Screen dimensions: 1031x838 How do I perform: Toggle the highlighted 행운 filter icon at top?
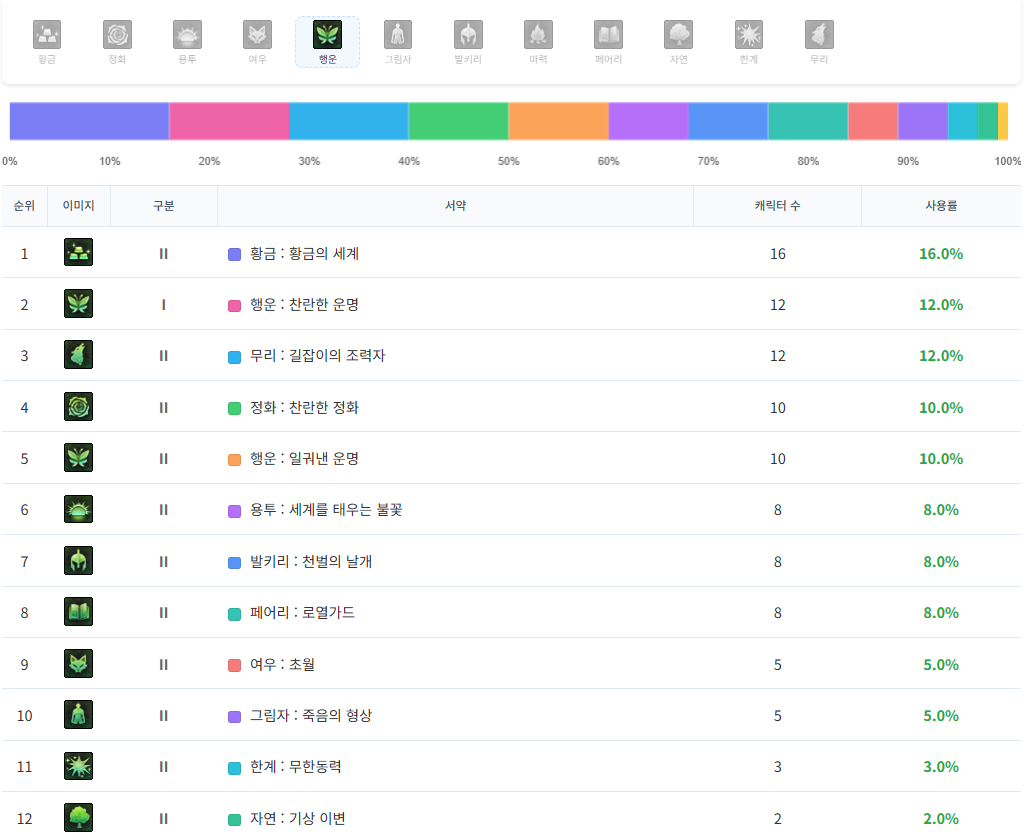pos(327,36)
